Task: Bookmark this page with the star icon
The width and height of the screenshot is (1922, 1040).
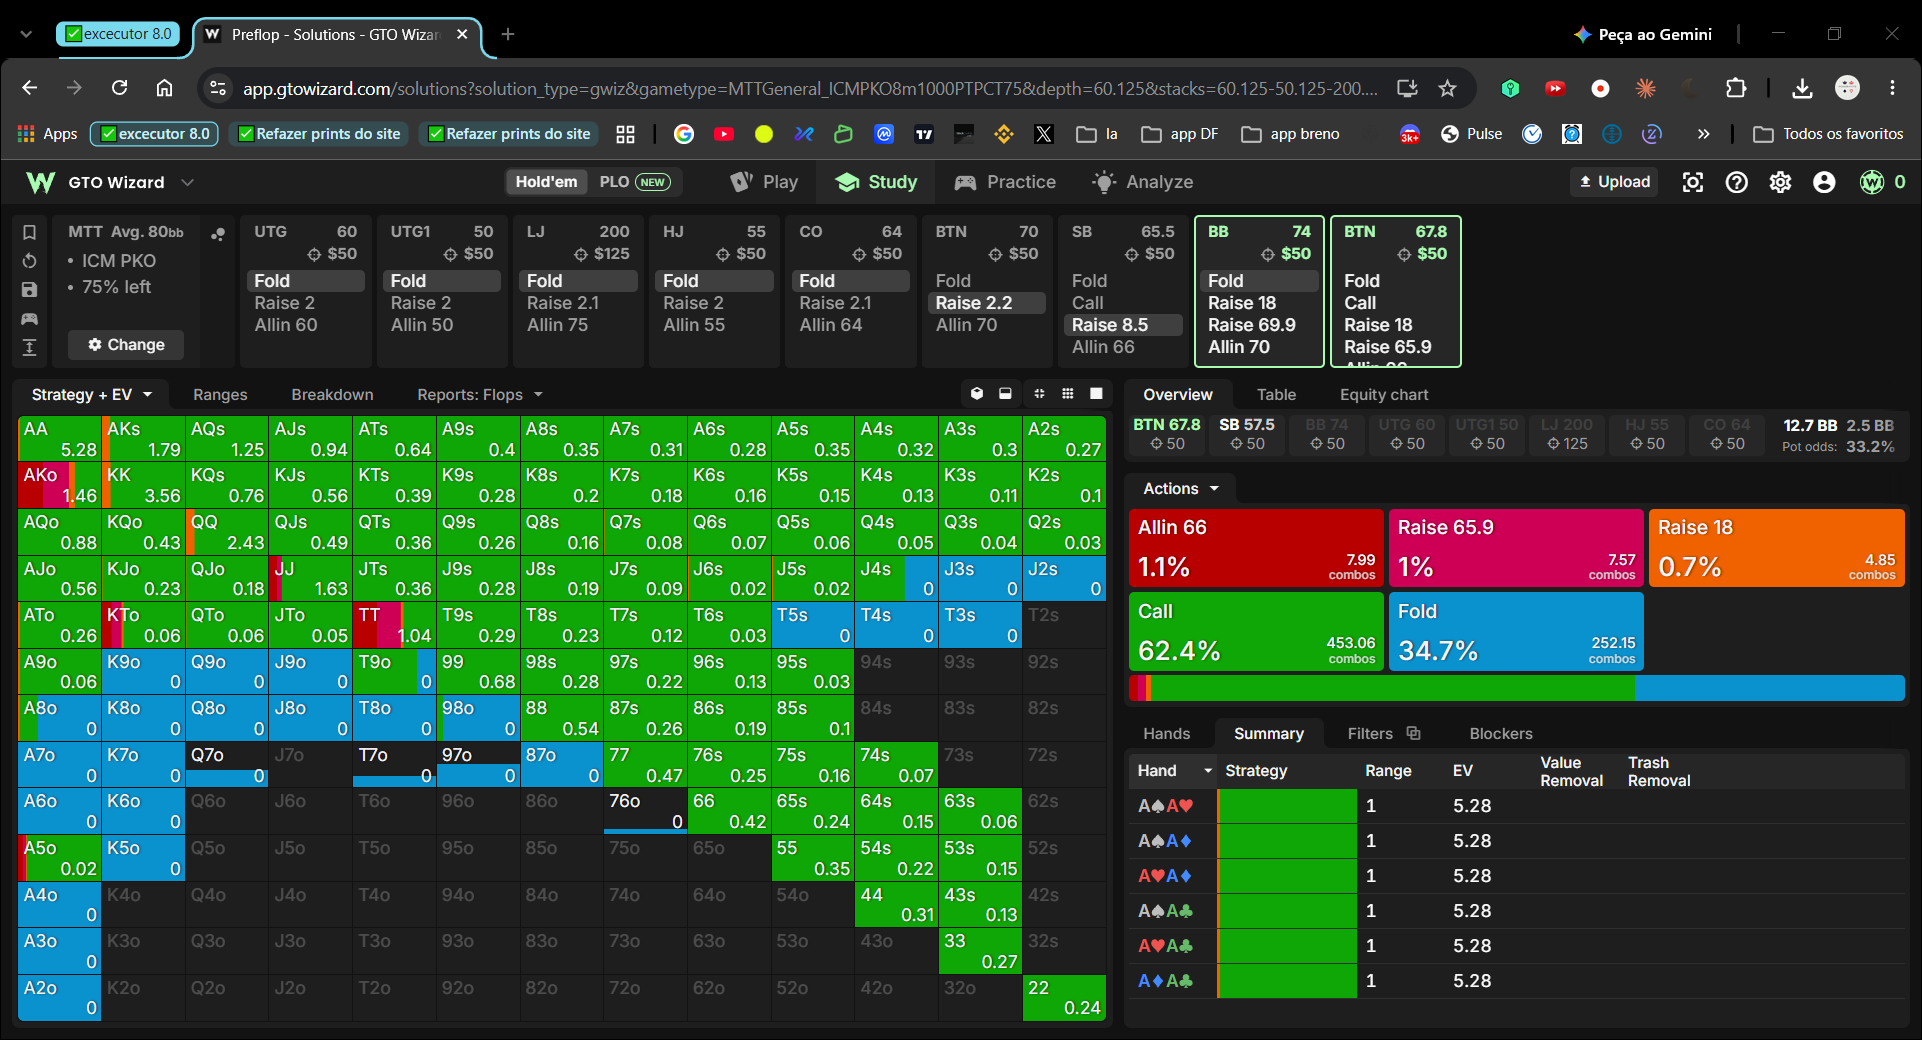Action: pos(1448,88)
